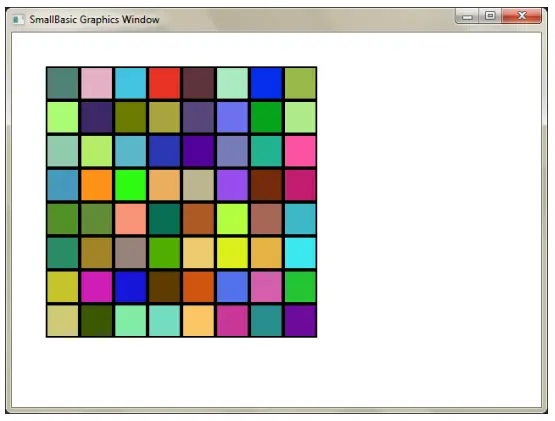Select the dark forest green square
This screenshot has height=421, width=555.
[97, 321]
